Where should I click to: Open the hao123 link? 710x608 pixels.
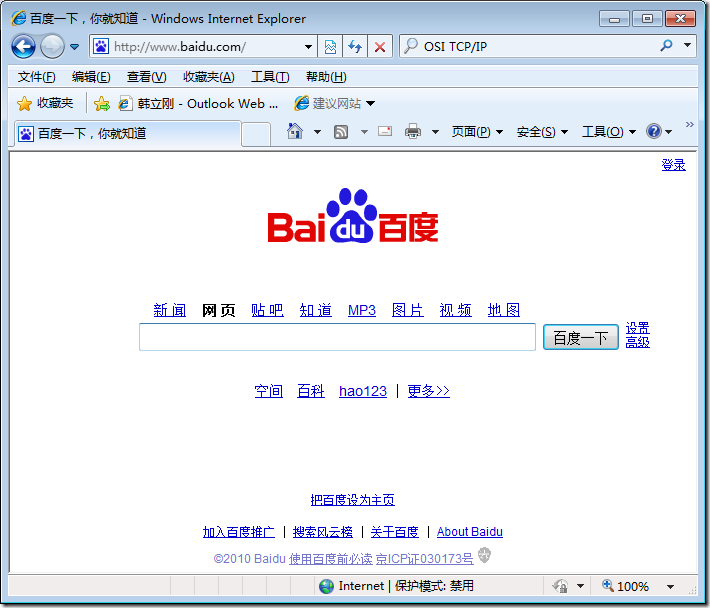tap(363, 391)
